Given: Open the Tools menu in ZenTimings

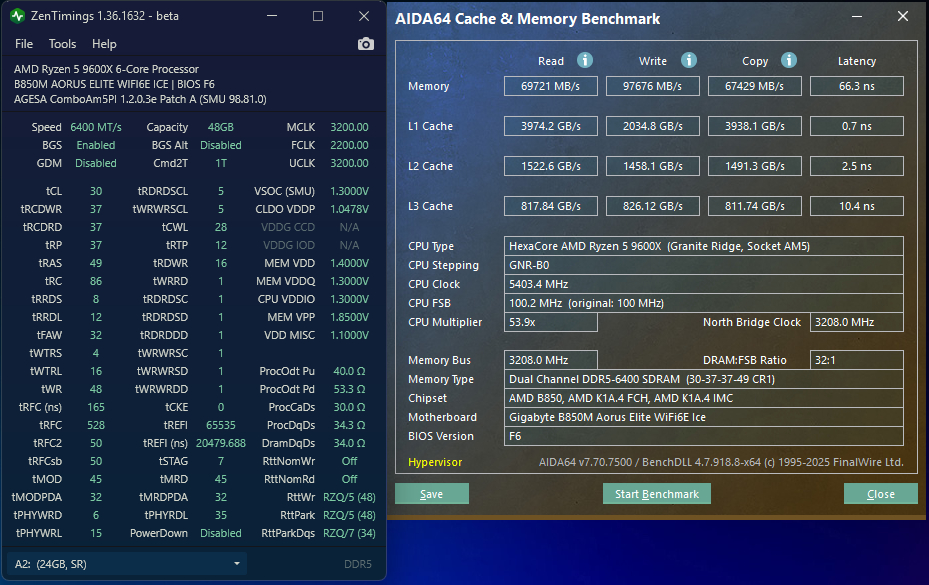Looking at the screenshot, I should (x=62, y=44).
